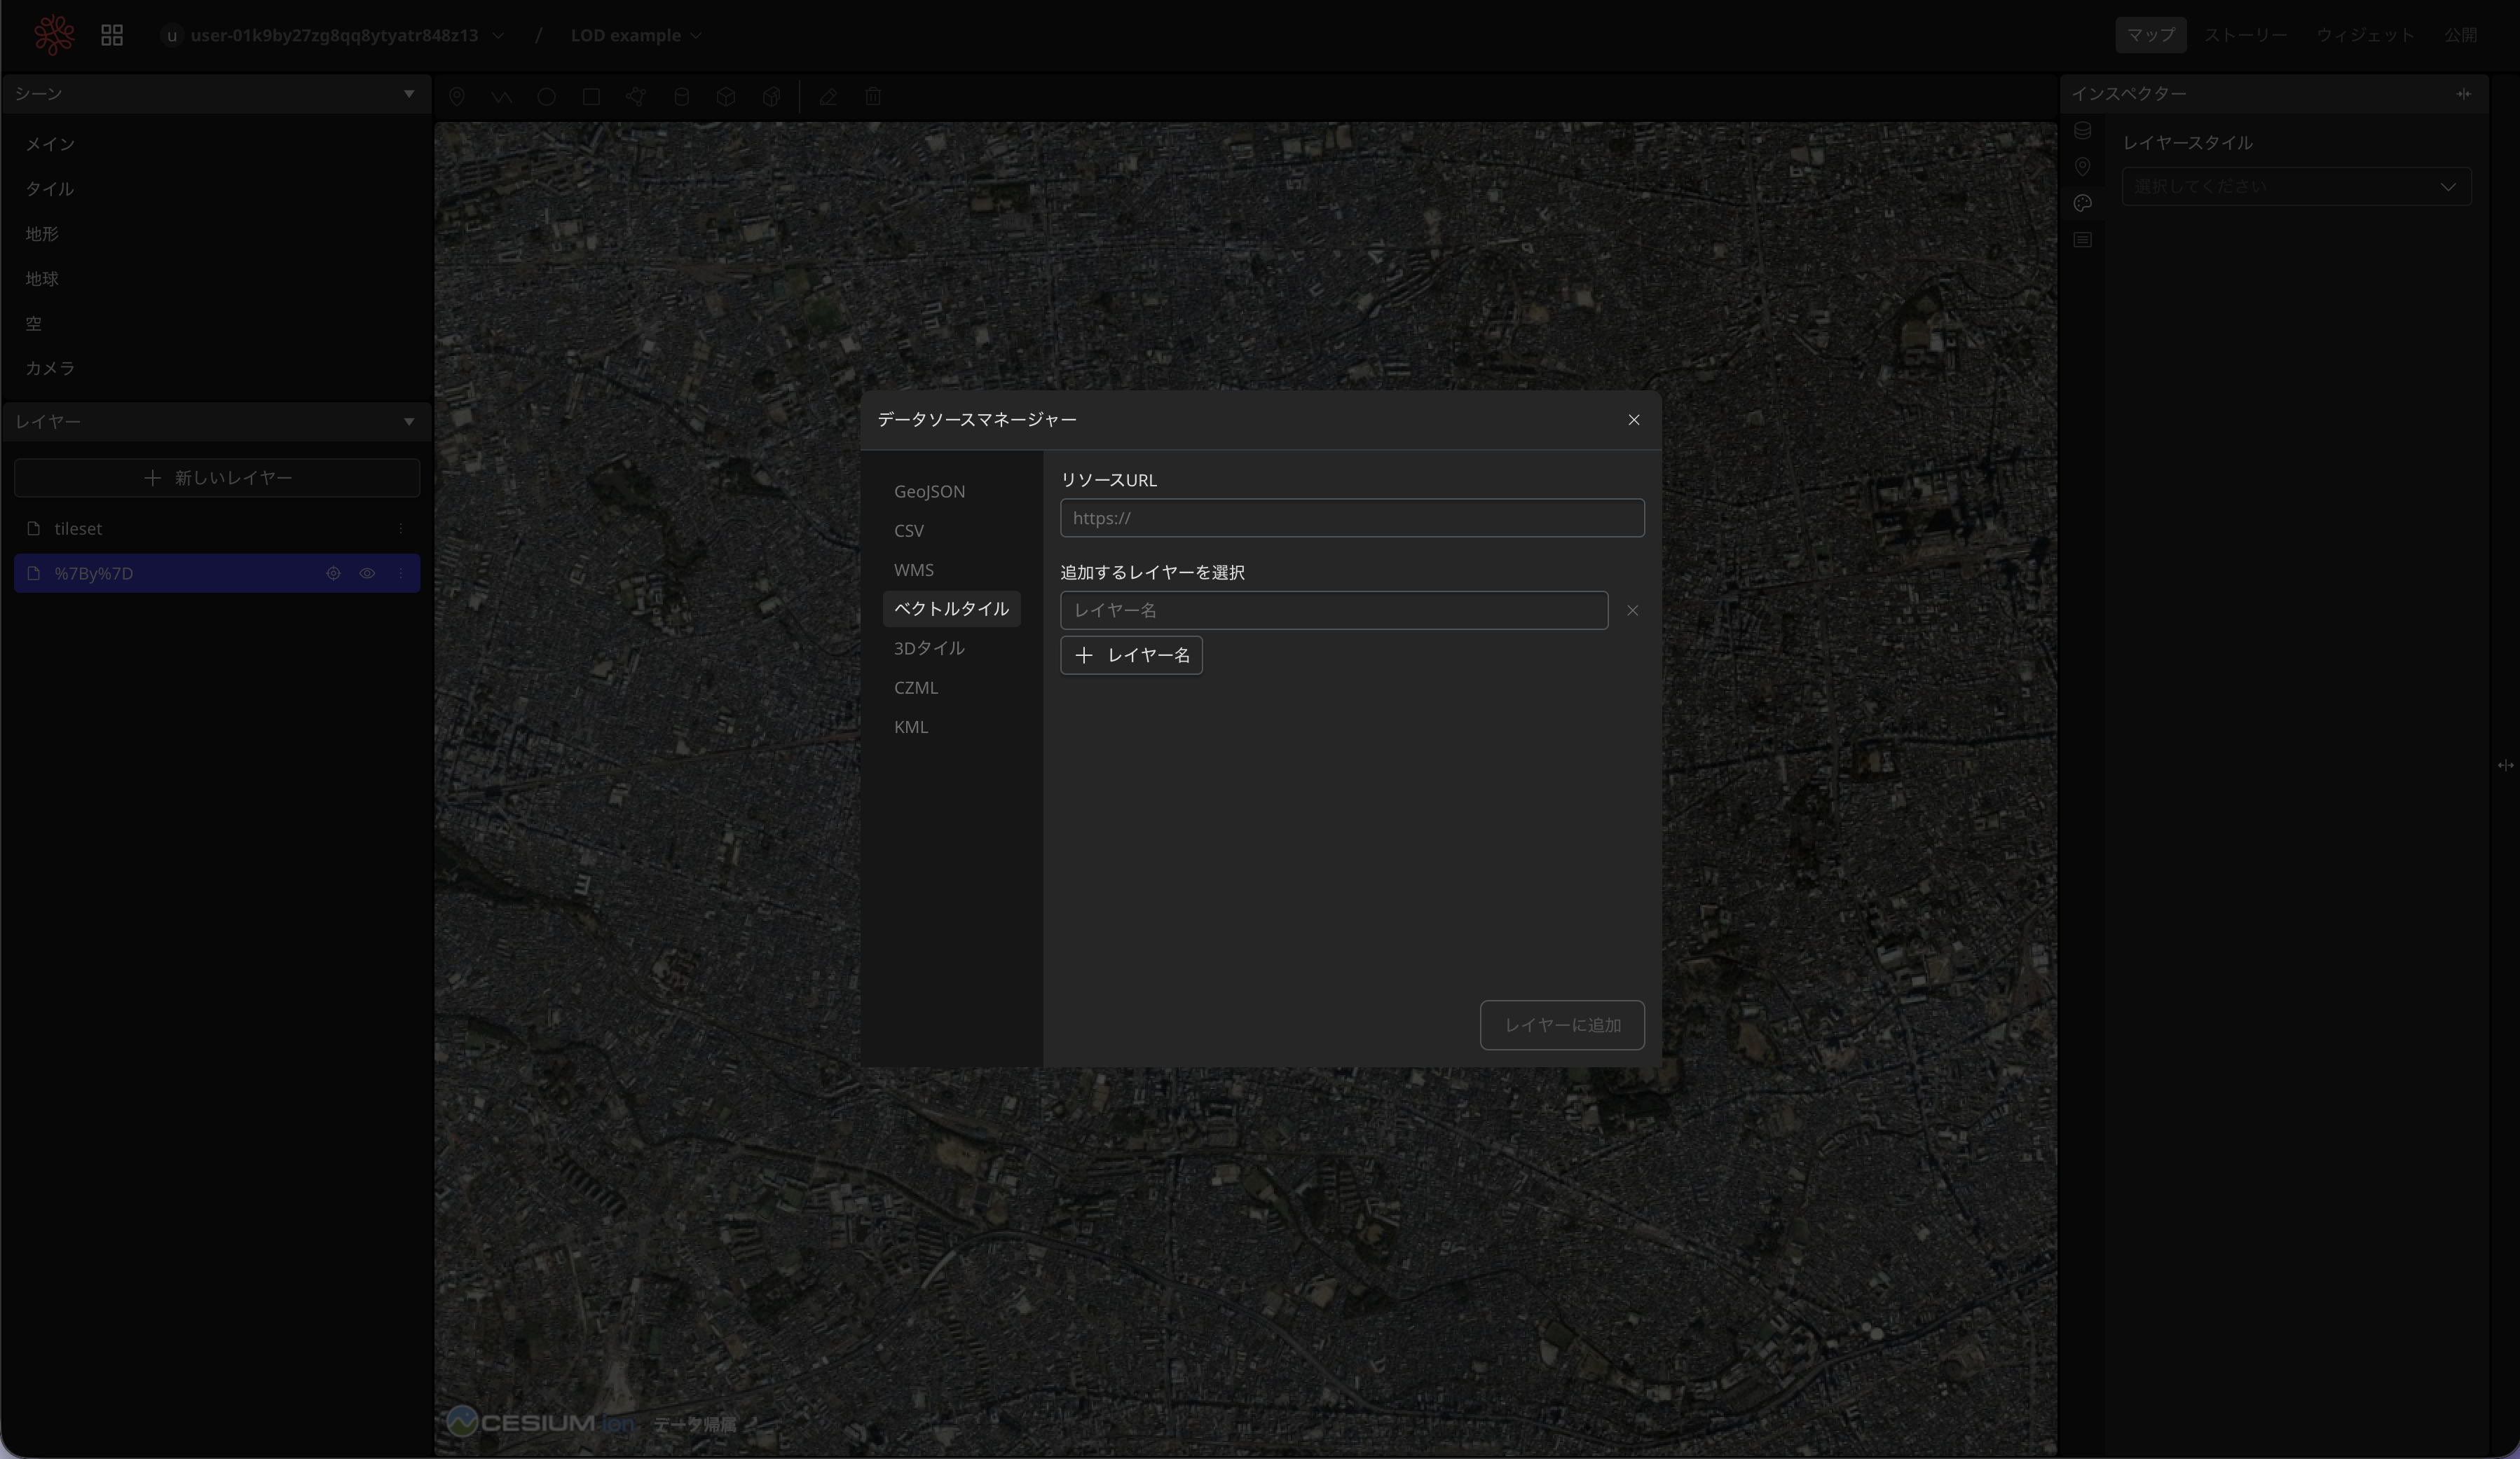Select the polygon sketch tool
This screenshot has height=1459, width=2520.
636,97
